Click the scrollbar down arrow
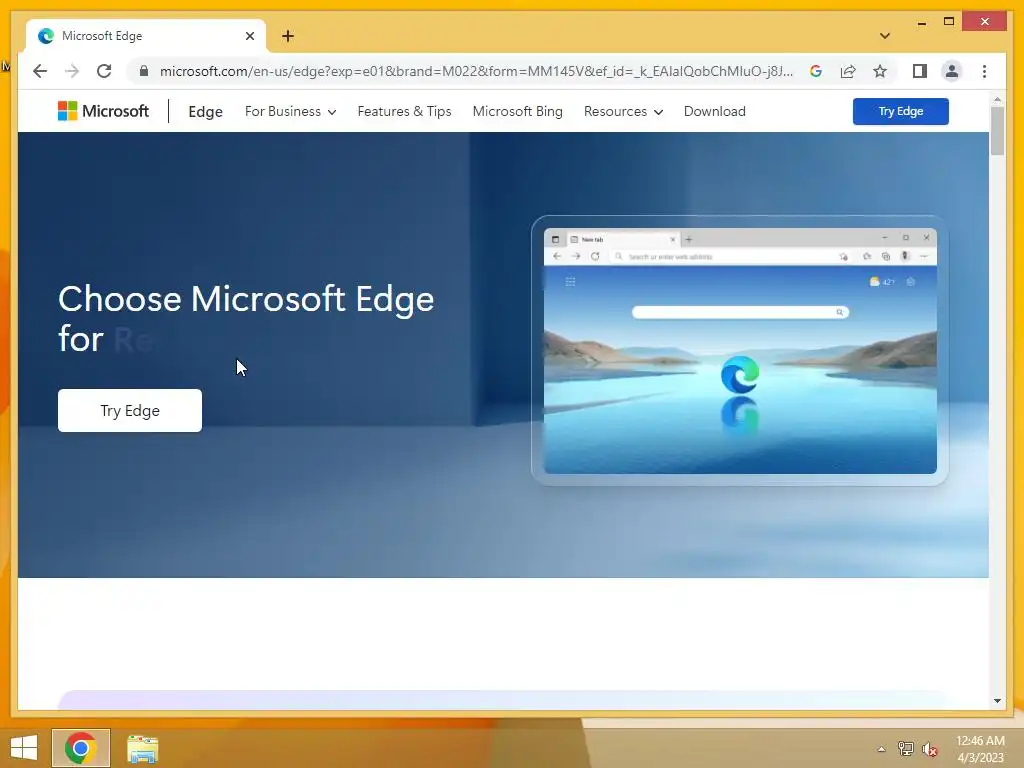 point(997,701)
